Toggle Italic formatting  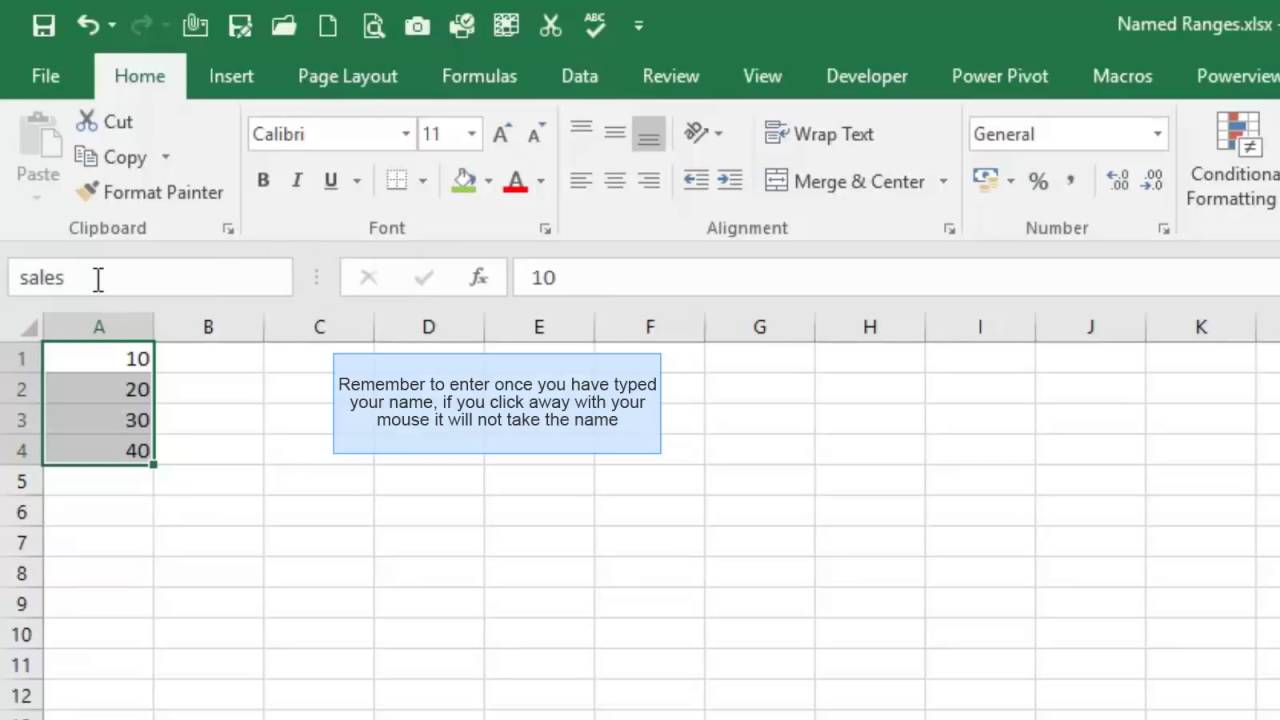tap(296, 181)
